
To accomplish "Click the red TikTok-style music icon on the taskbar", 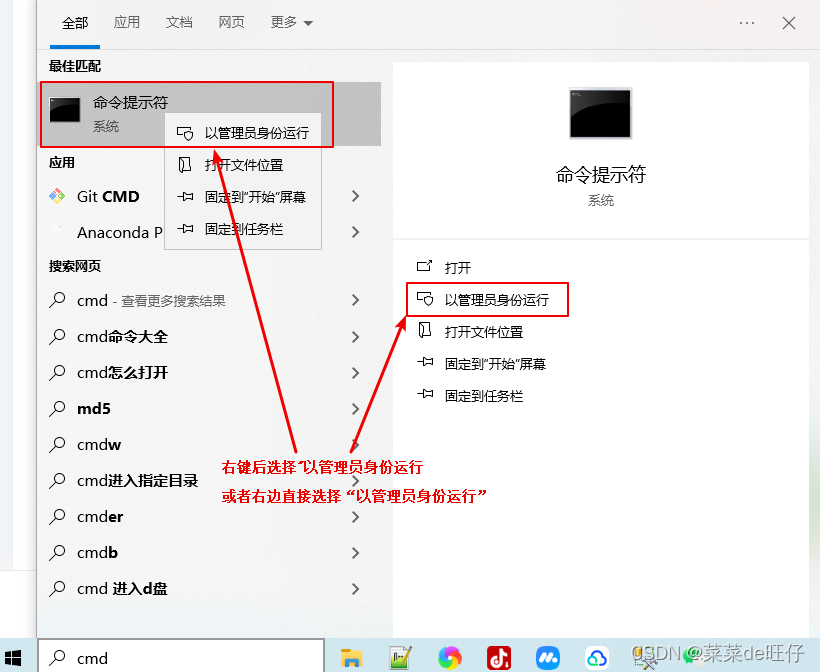I will (x=499, y=658).
